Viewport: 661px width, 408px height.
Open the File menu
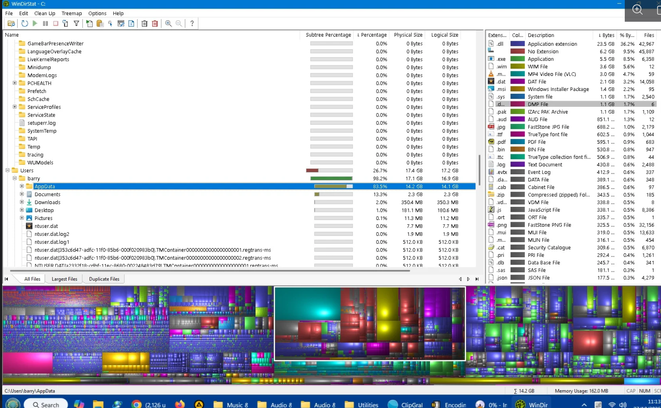(x=9, y=13)
